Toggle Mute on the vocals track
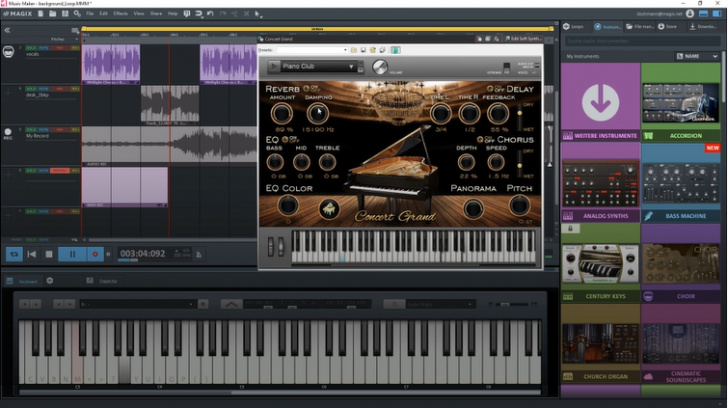728x408 pixels. (x=44, y=48)
